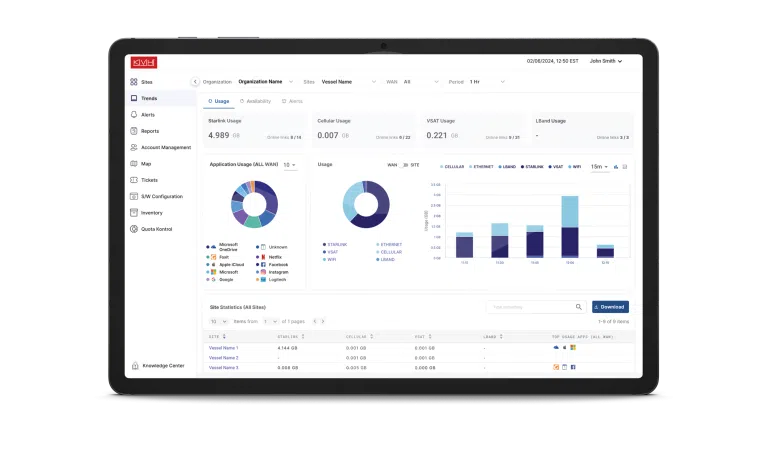
Task: Click Facebook app icon in Vessel Name 3 row
Action: coord(573,367)
